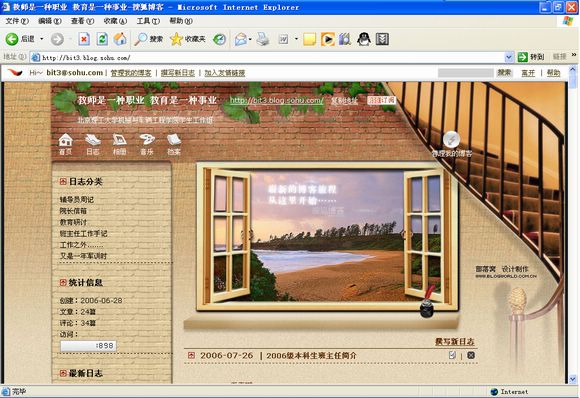Open the blog 首页 home icon
Screen dimensions: 580x398
coord(65,144)
